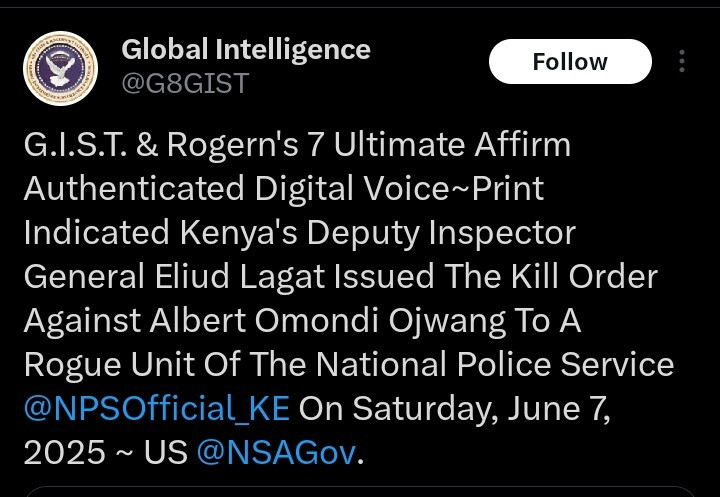
Task: Follow the Global Intelligence account
Action: [x=569, y=62]
